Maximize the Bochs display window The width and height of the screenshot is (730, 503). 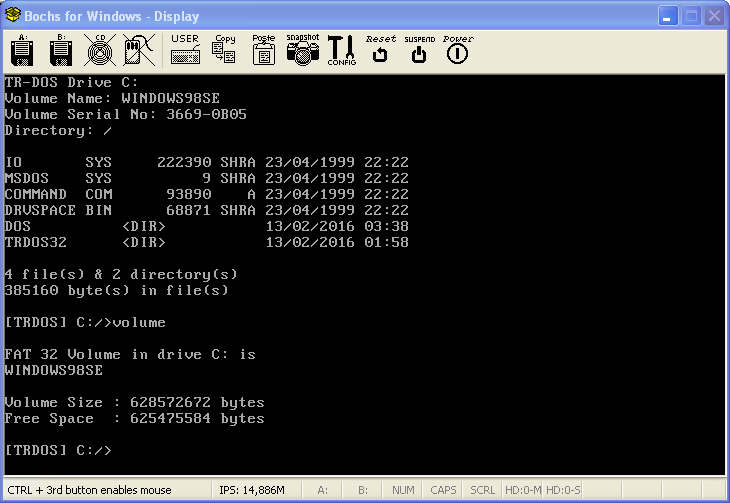point(691,16)
